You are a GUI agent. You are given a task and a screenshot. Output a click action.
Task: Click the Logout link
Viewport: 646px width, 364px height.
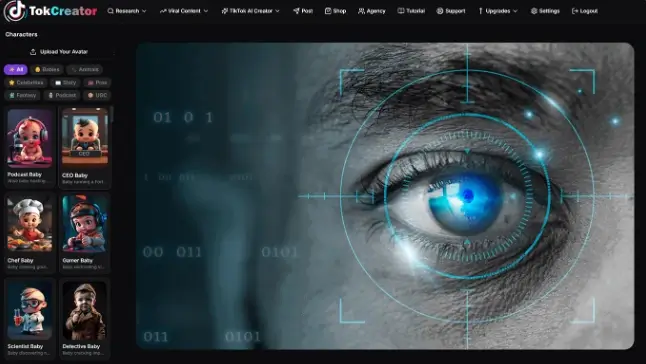coord(585,11)
